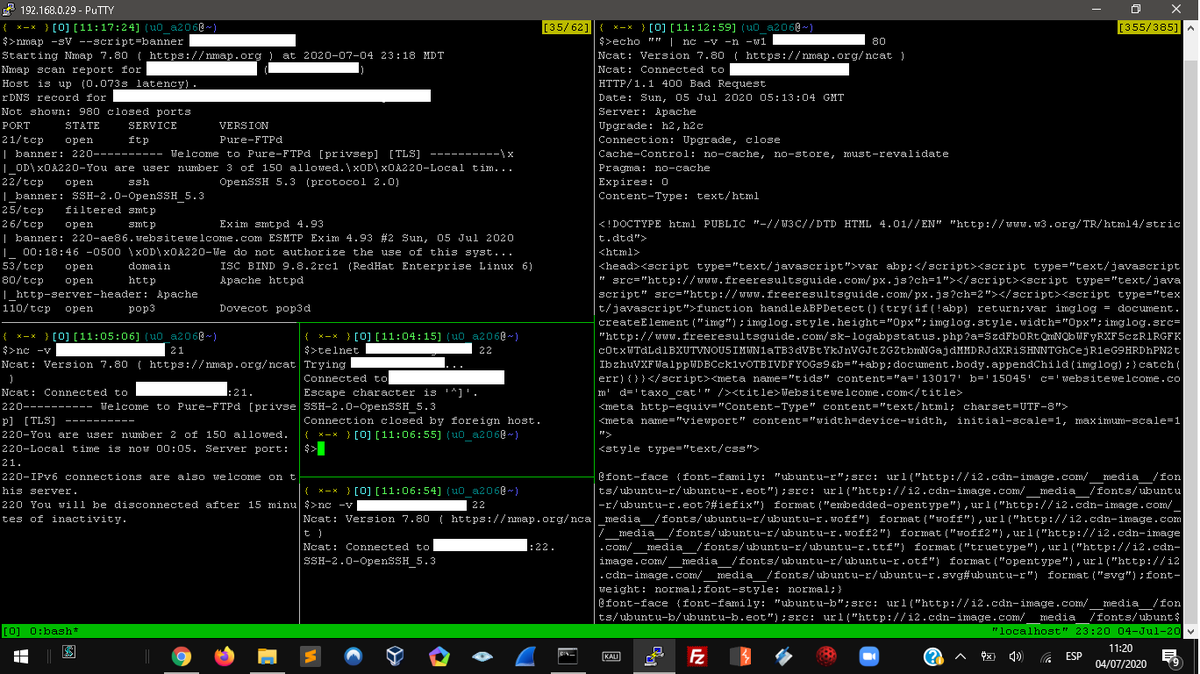The height and width of the screenshot is (674, 1200).
Task: Click the [355/385] pane position indicator
Action: pyautogui.click(x=1148, y=27)
